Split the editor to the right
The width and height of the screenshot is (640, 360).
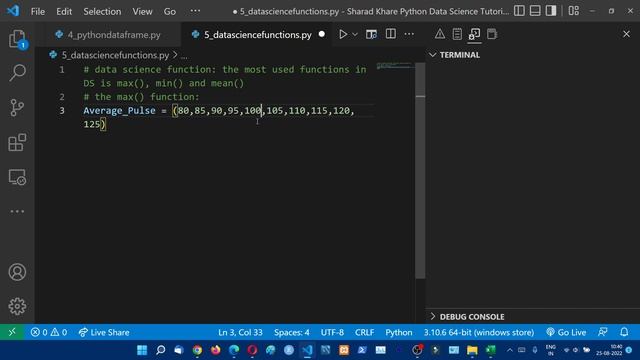391,34
